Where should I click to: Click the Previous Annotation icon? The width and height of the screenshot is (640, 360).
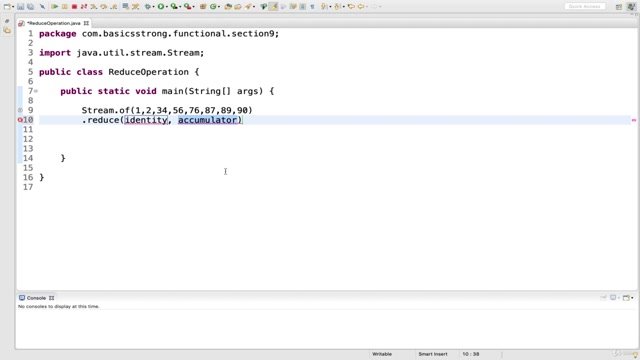point(337,7)
